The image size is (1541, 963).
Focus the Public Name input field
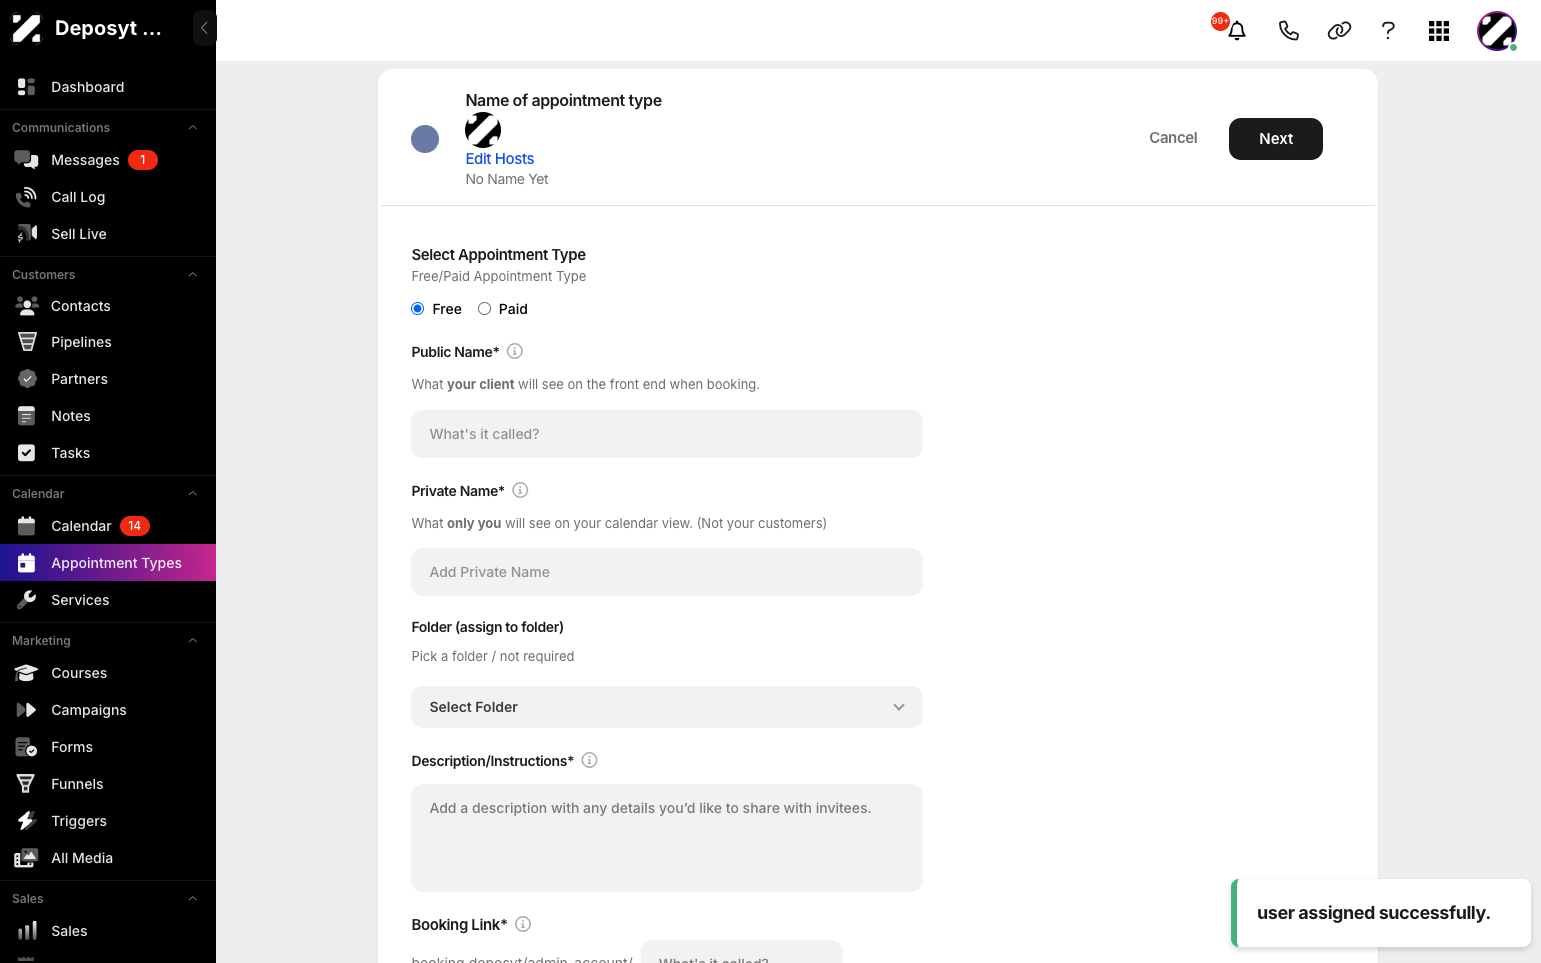coord(667,434)
